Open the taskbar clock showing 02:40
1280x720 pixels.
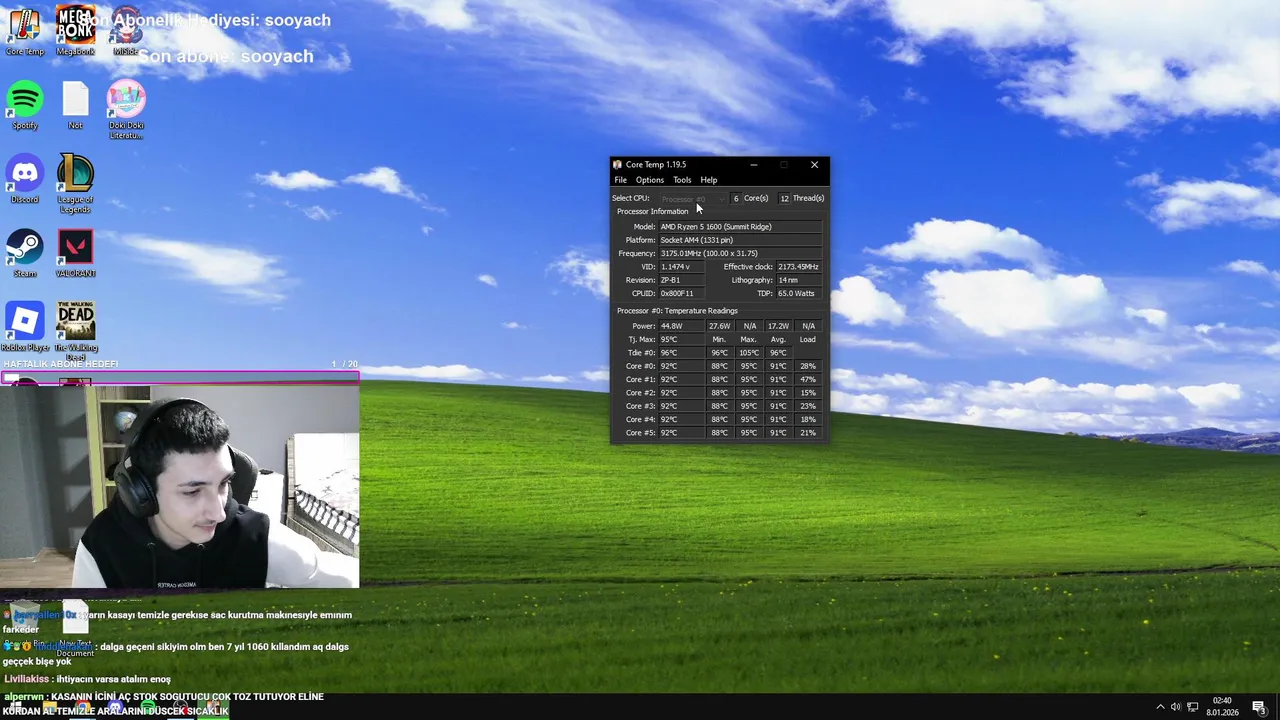(x=1222, y=706)
